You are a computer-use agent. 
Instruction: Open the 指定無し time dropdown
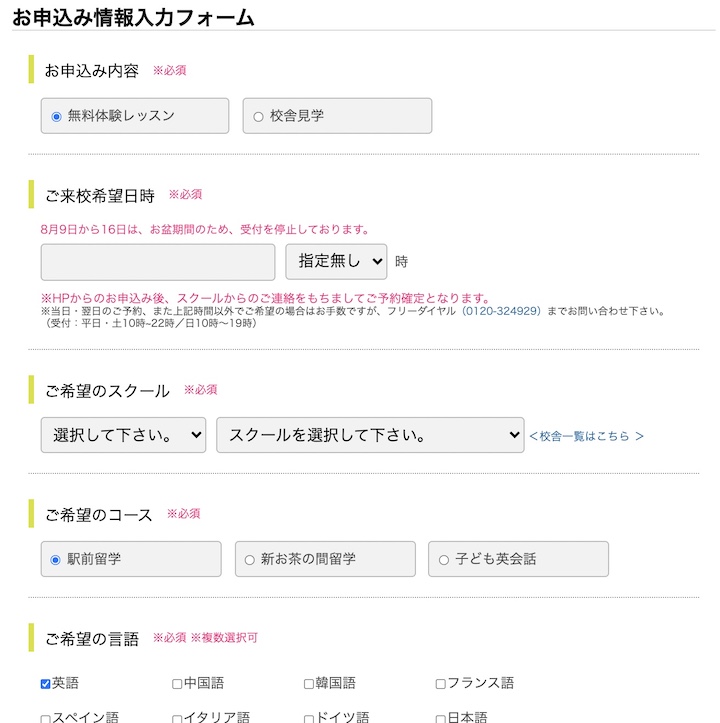336,262
